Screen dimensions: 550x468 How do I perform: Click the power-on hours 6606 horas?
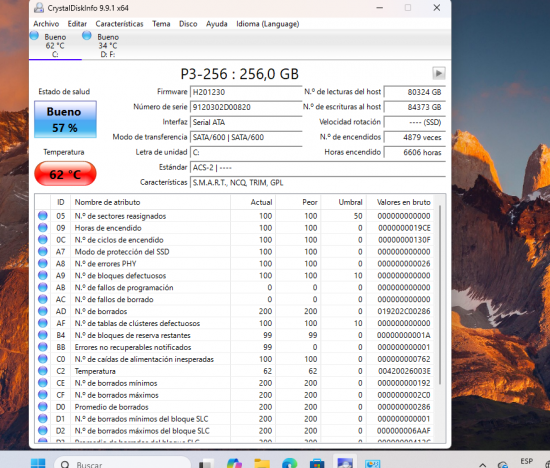click(415, 152)
